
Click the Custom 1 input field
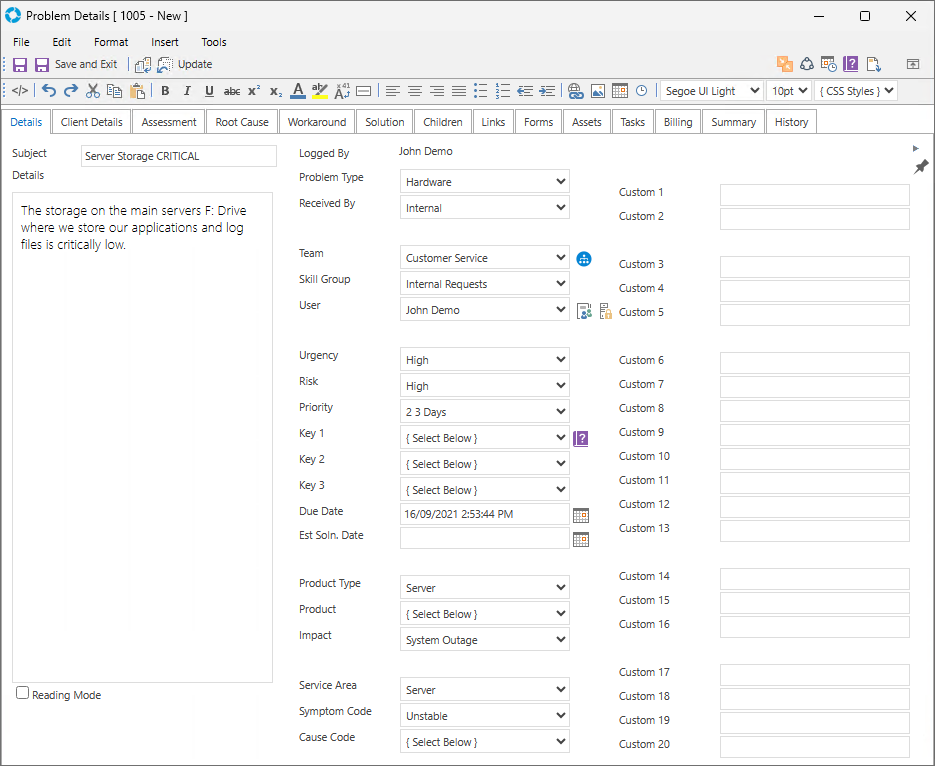pos(814,194)
